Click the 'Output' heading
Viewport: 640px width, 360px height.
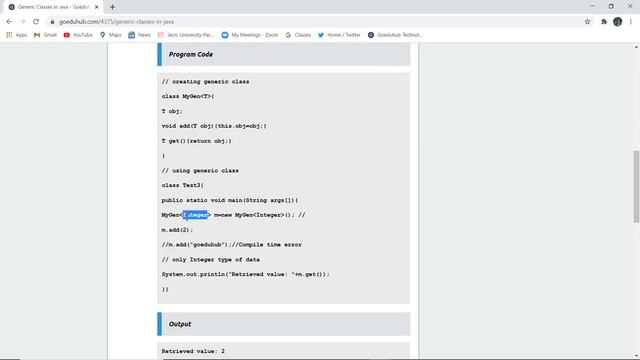pos(180,324)
